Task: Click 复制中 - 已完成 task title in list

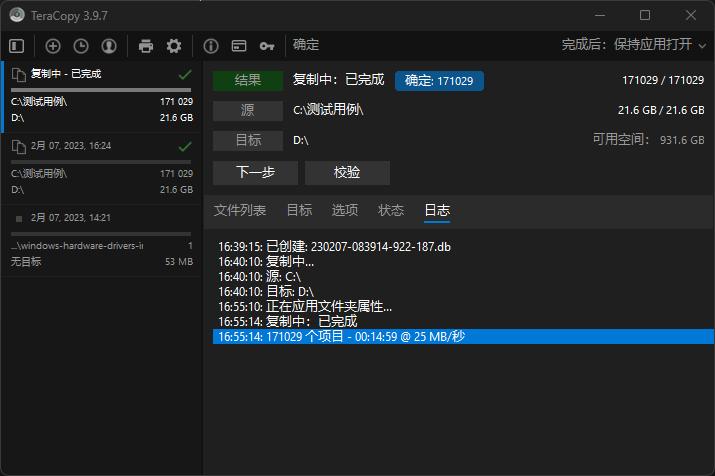Action: (66, 74)
